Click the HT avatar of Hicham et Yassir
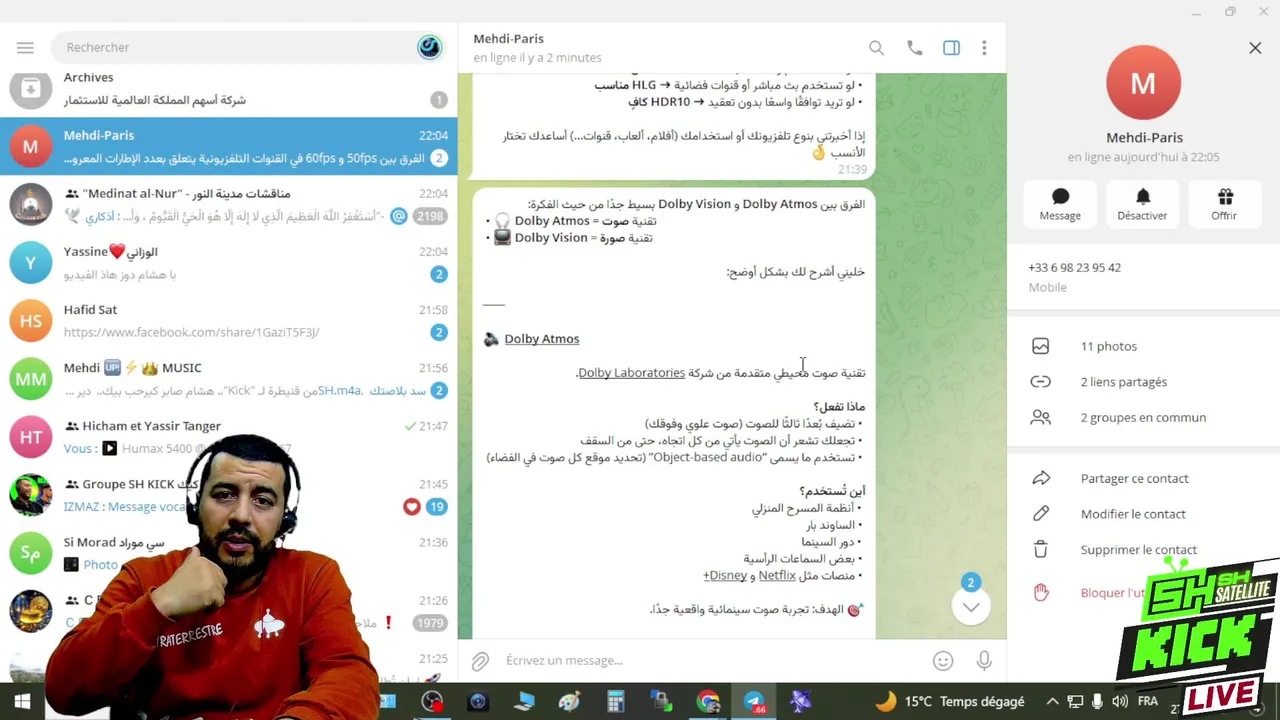Image resolution: width=1280 pixels, height=720 pixels. pyautogui.click(x=30, y=436)
